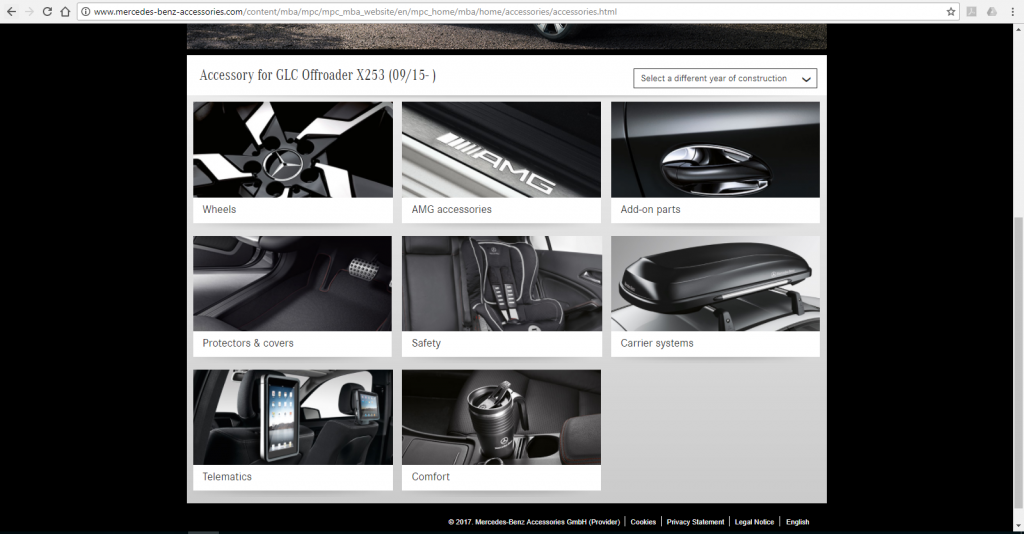Click the extension icon beside the bookmark star
The width and height of the screenshot is (1024, 534).
972,11
